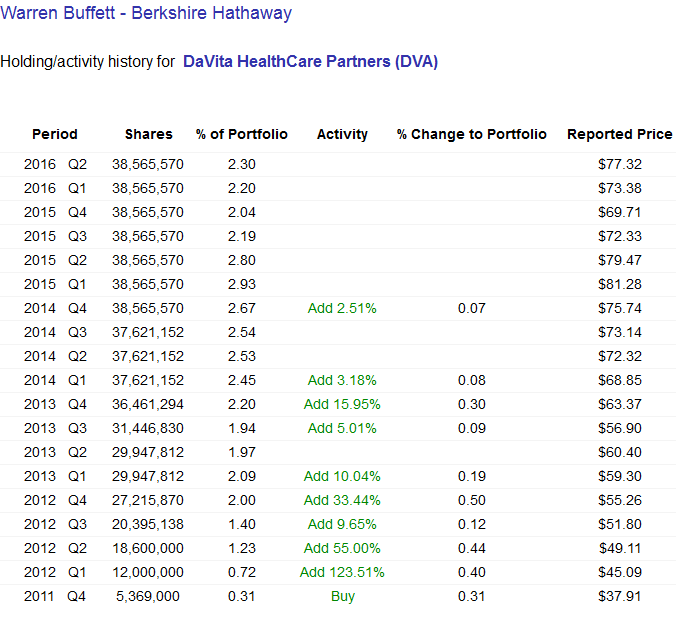Click the 2016 Q2 period cell
676x622 pixels.
(x=55, y=165)
